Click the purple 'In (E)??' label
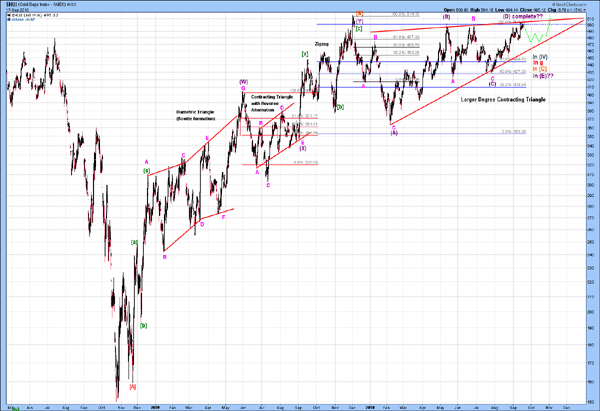 coord(543,76)
